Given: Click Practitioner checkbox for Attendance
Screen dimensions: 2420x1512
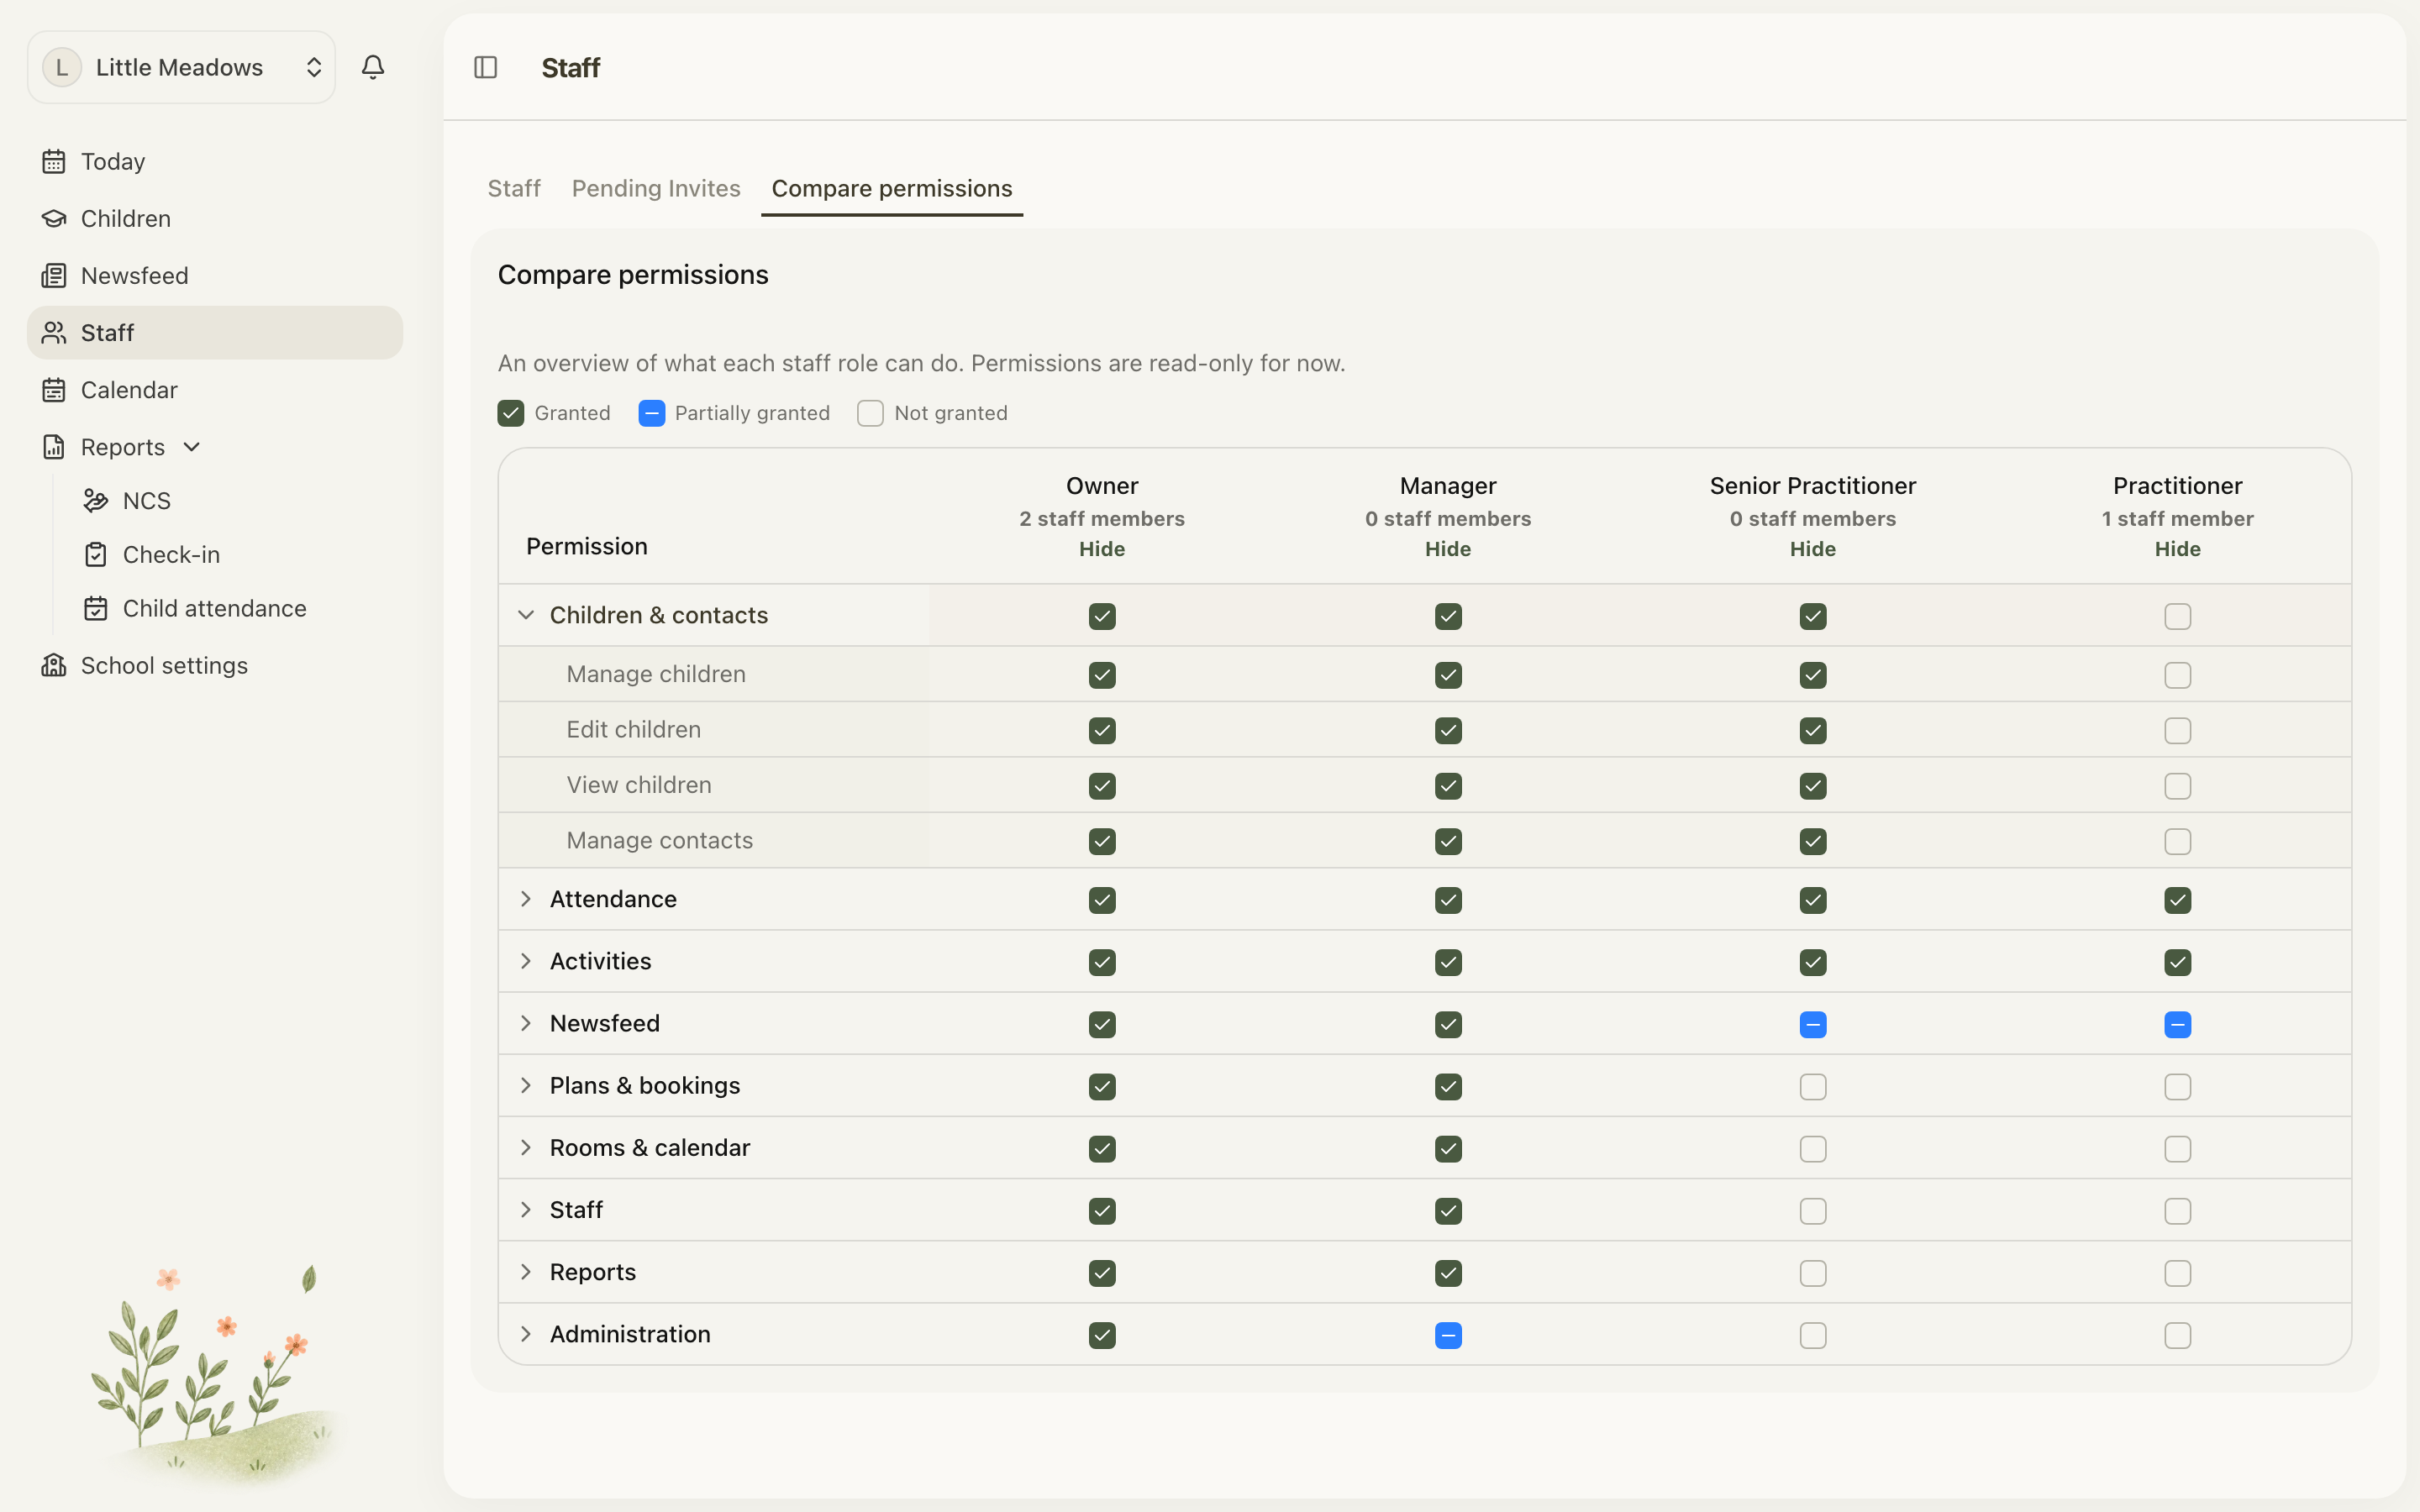Looking at the screenshot, I should 2178,900.
